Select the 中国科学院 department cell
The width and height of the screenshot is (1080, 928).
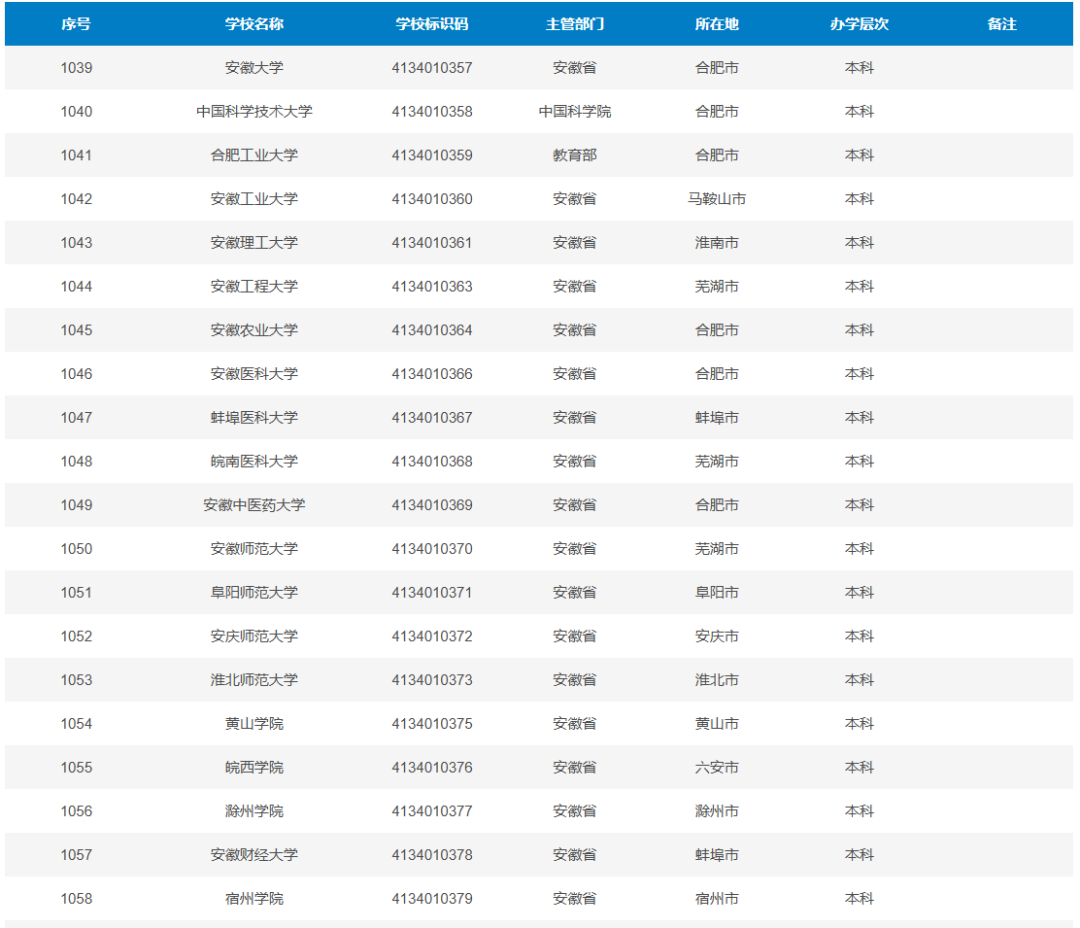[574, 112]
